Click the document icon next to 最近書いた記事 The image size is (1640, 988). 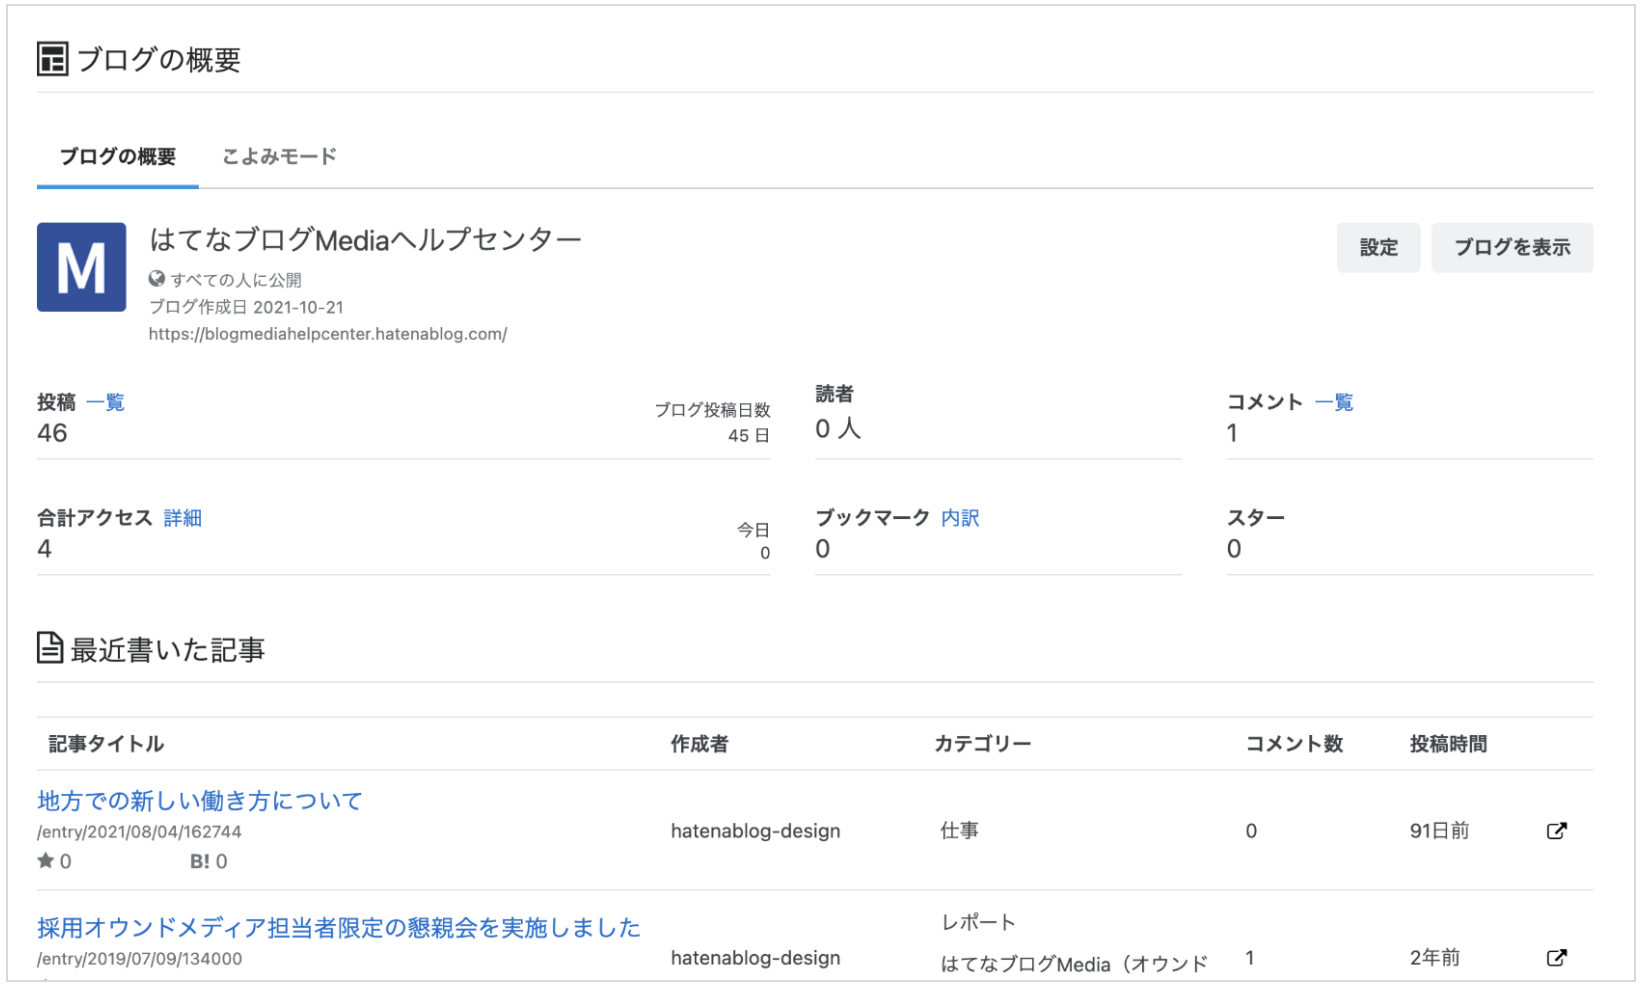click(x=49, y=648)
